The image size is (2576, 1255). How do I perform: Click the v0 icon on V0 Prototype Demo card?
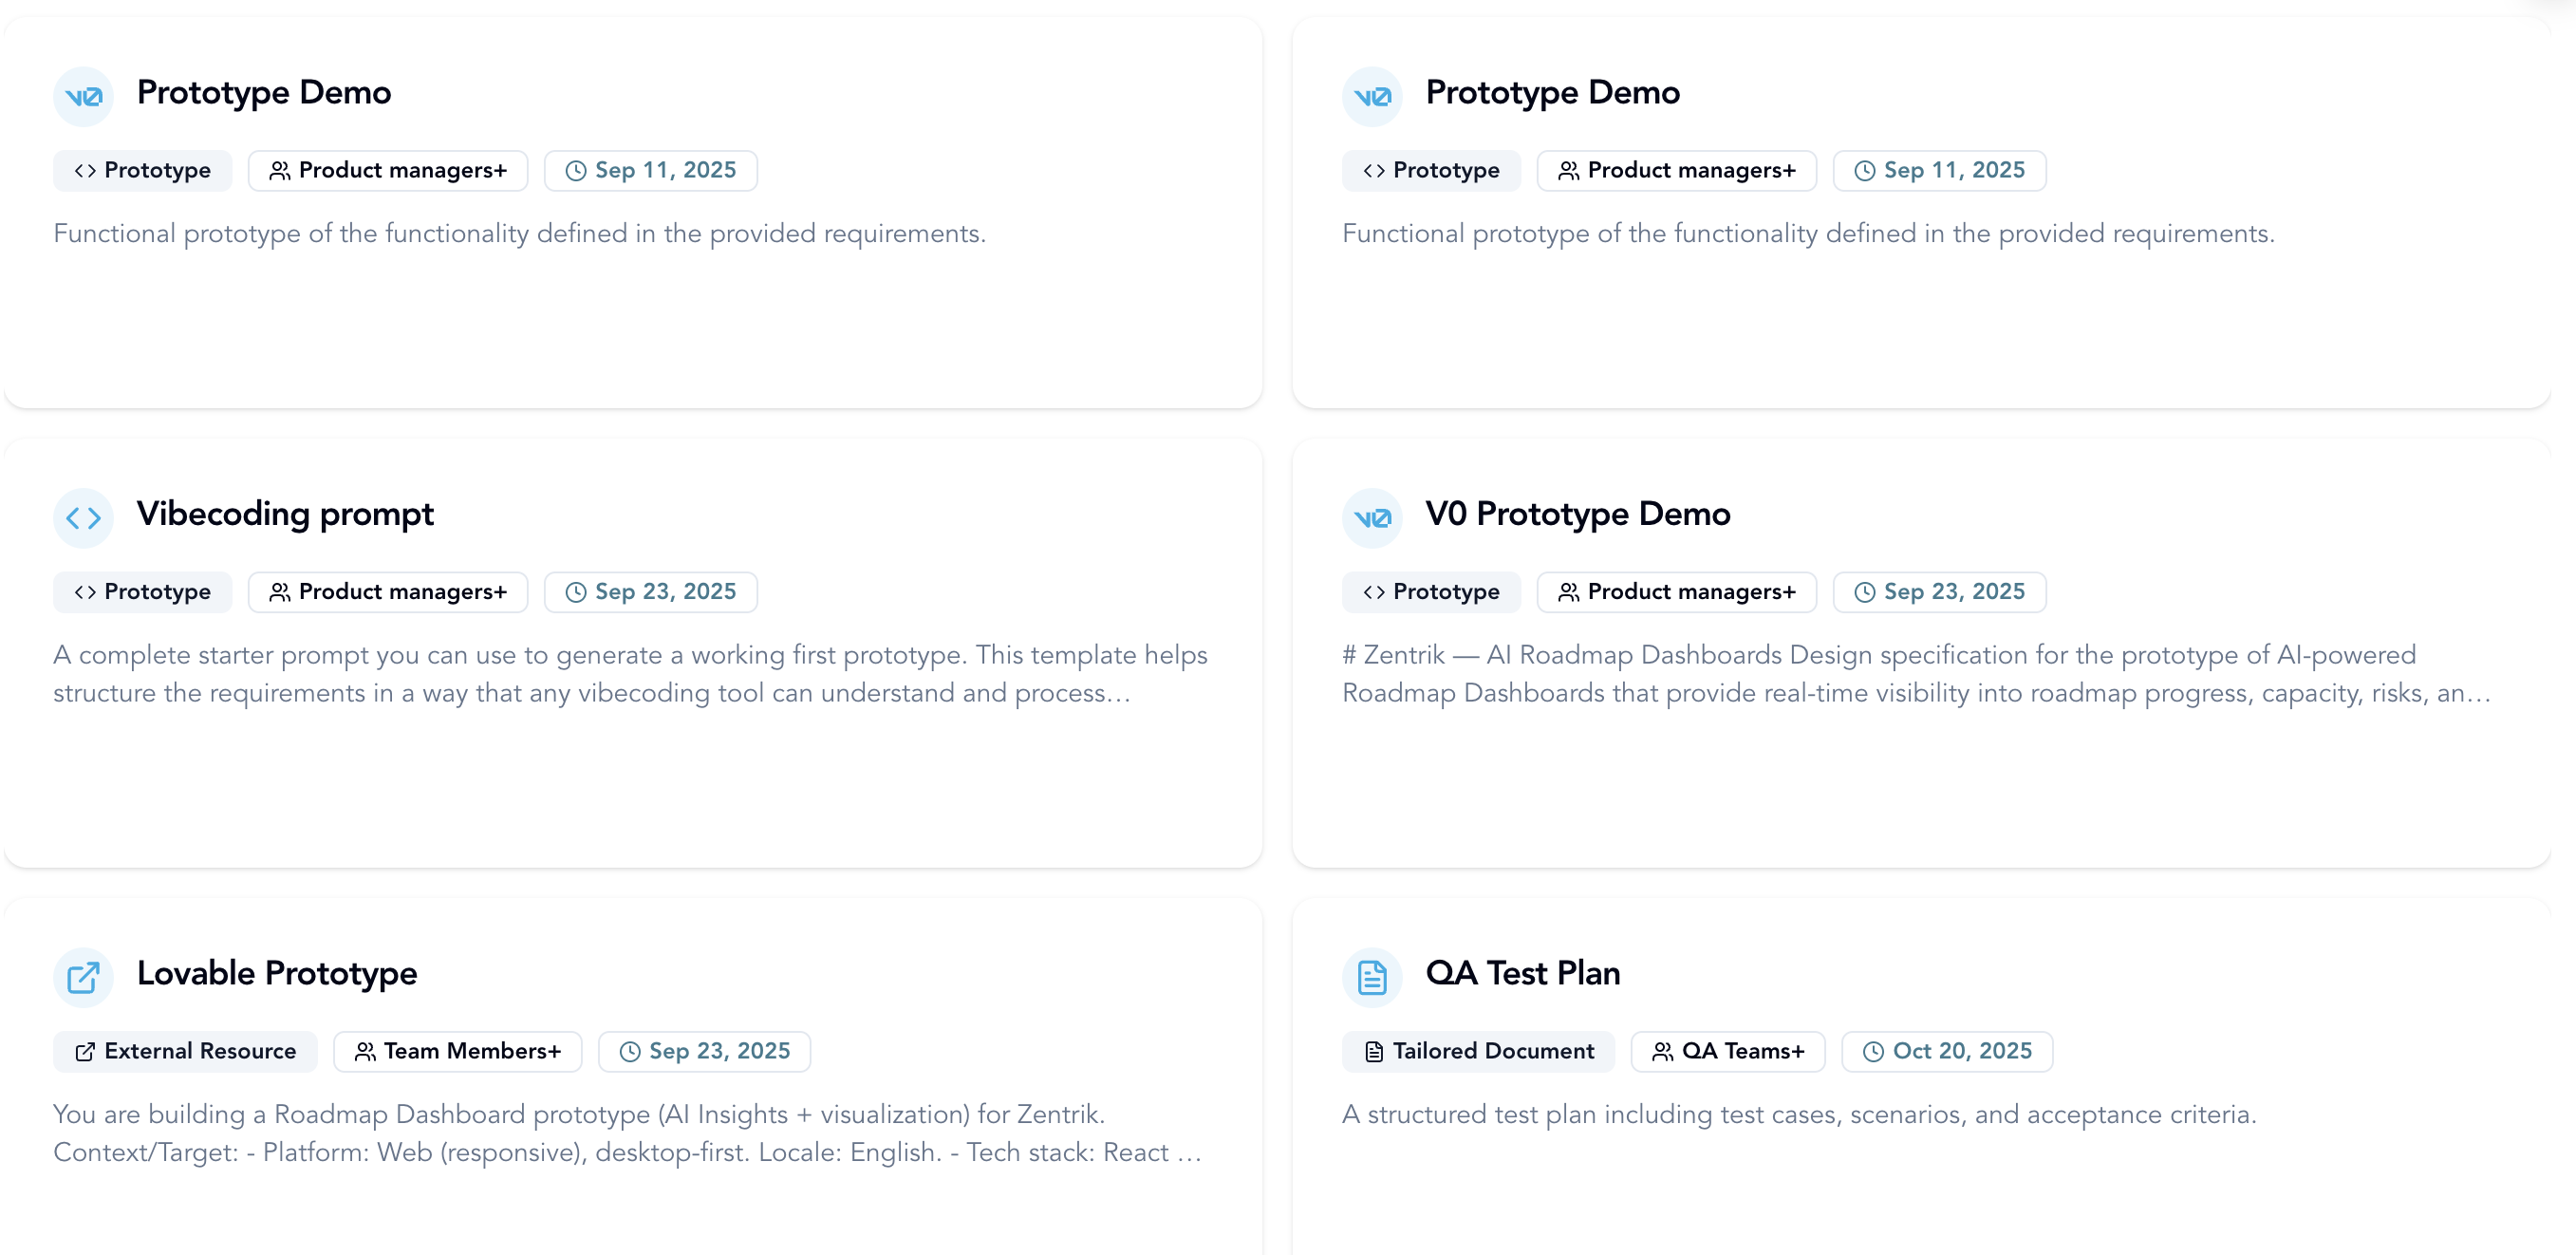[x=1373, y=518]
